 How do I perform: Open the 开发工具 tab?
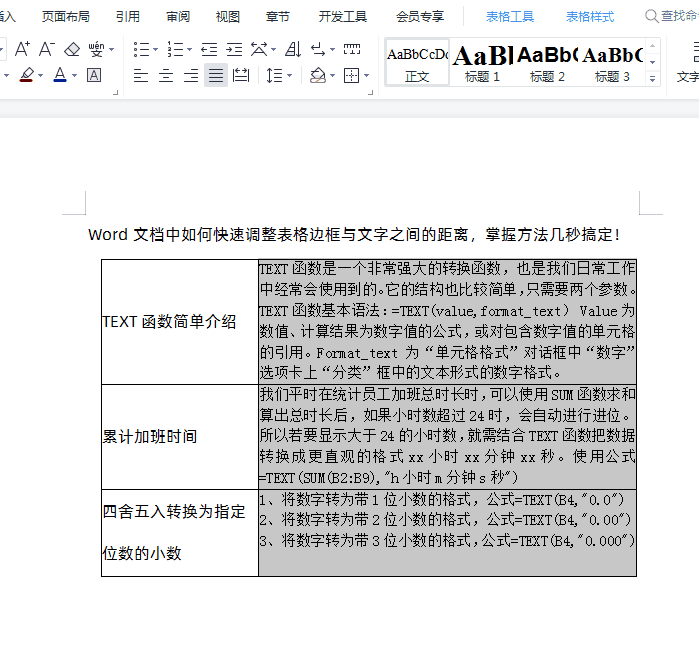[343, 16]
